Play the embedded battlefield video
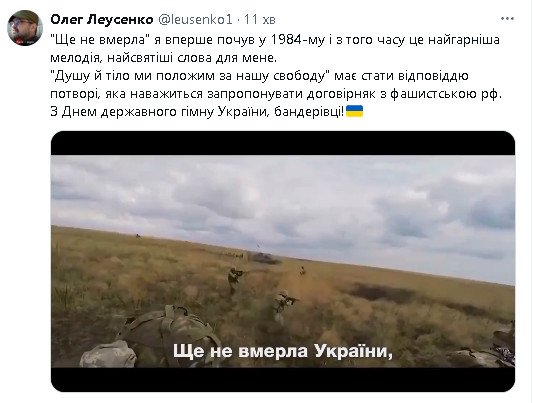533x403 pixels. 283,261
